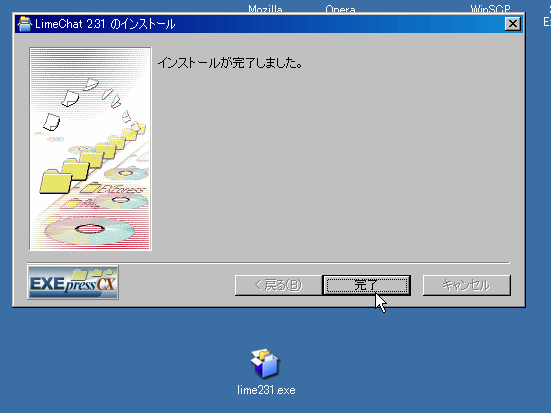
Task: Close the LimeChat installer window
Action: [513, 24]
